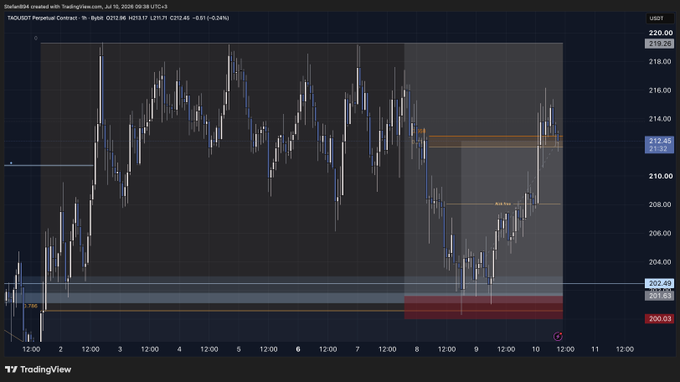
Task: Click the purple replay icon near time axis
Action: (558, 336)
